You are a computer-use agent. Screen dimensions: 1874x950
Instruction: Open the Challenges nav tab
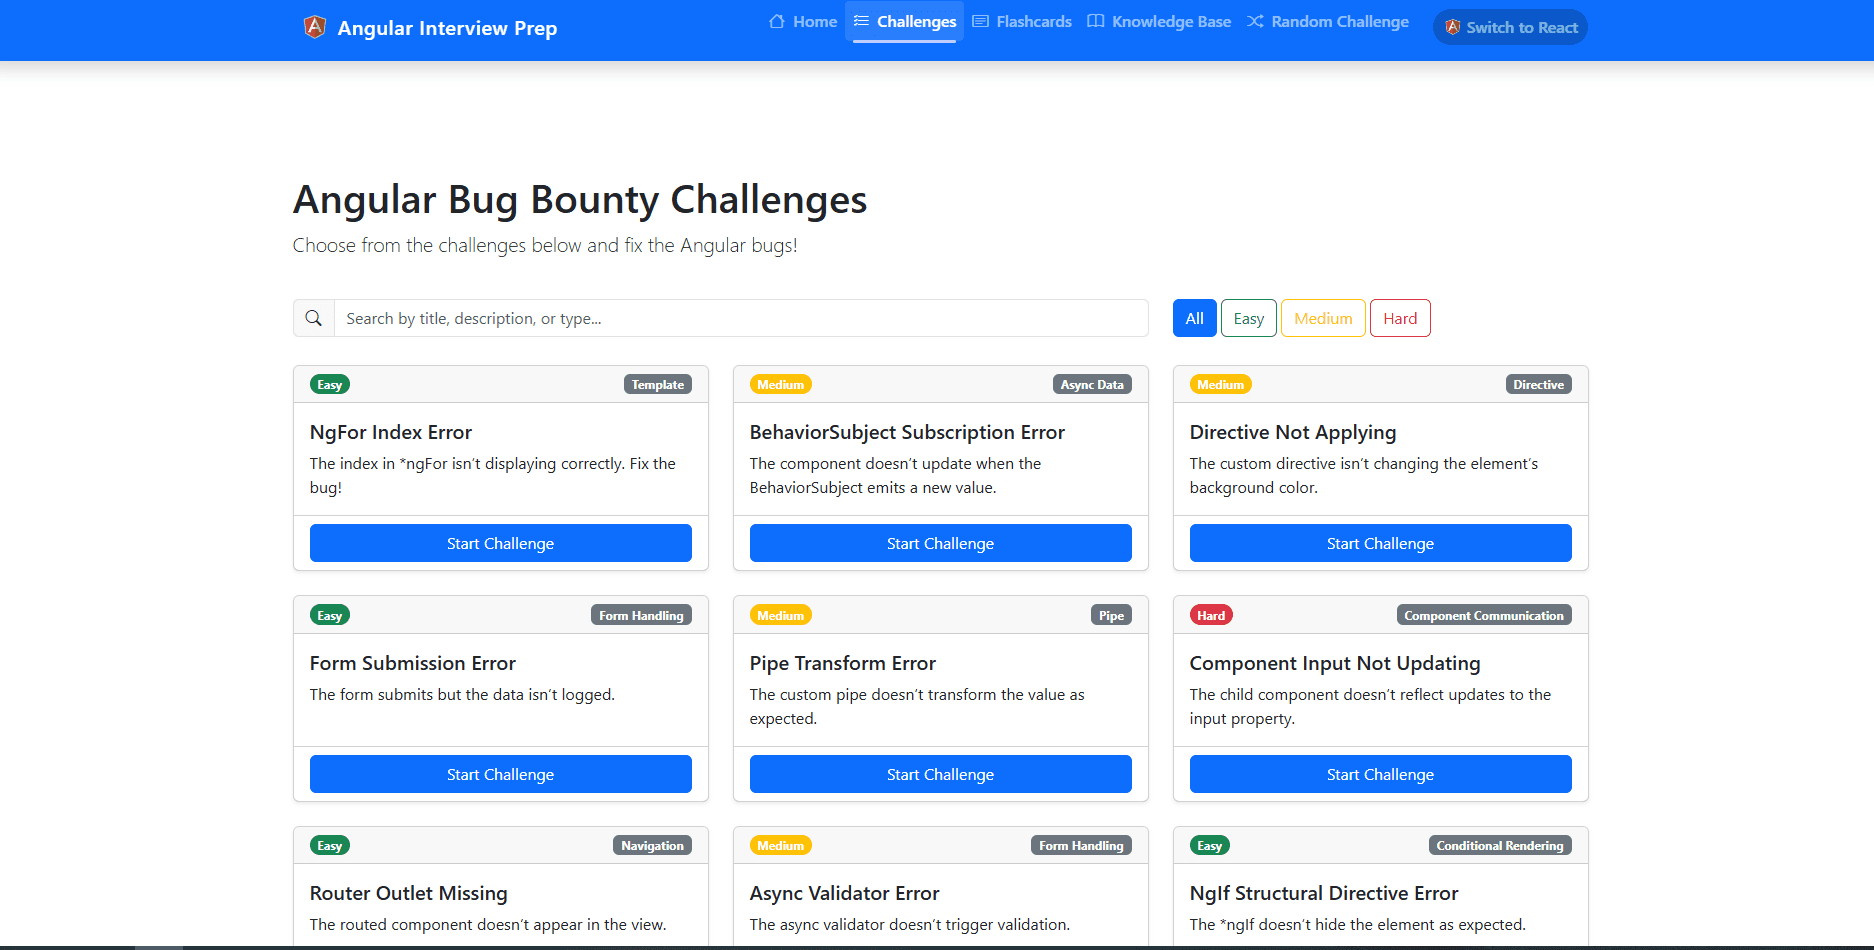pyautogui.click(x=905, y=21)
